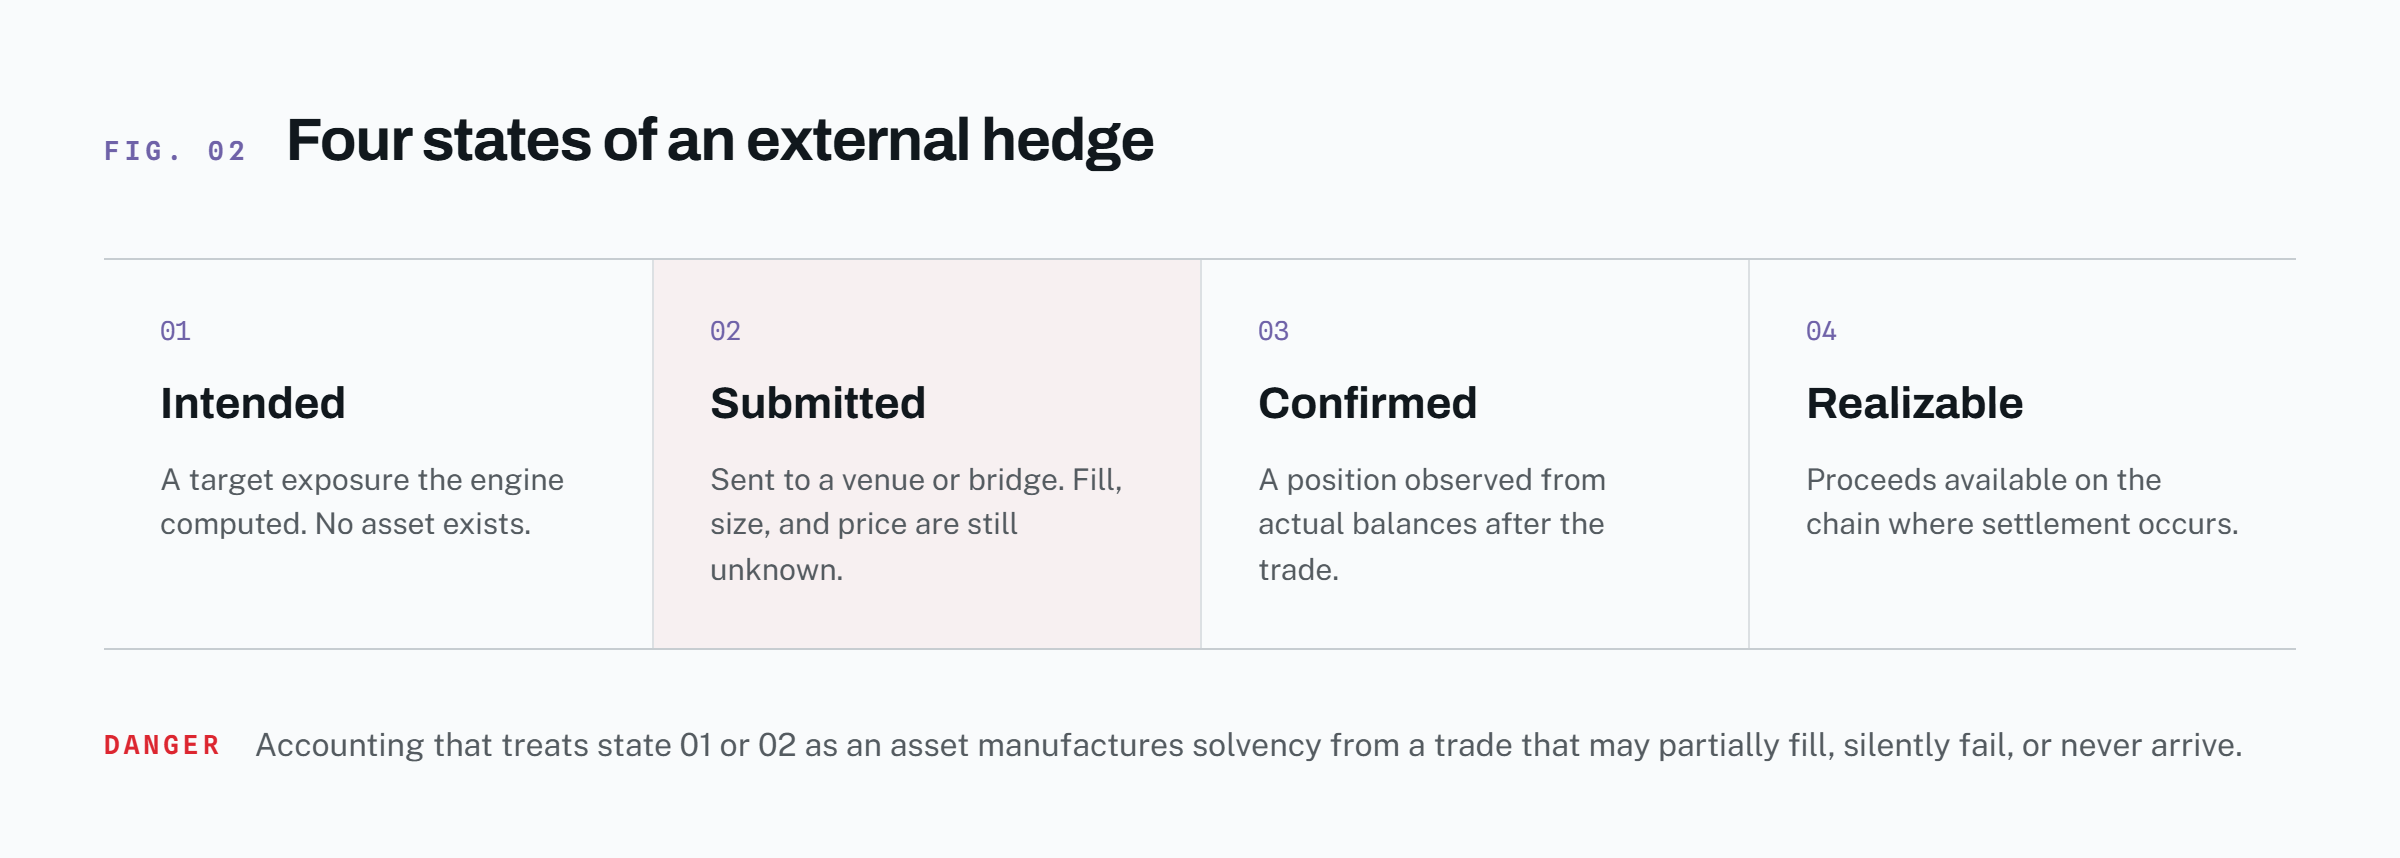Click the red DANGER label

click(162, 745)
